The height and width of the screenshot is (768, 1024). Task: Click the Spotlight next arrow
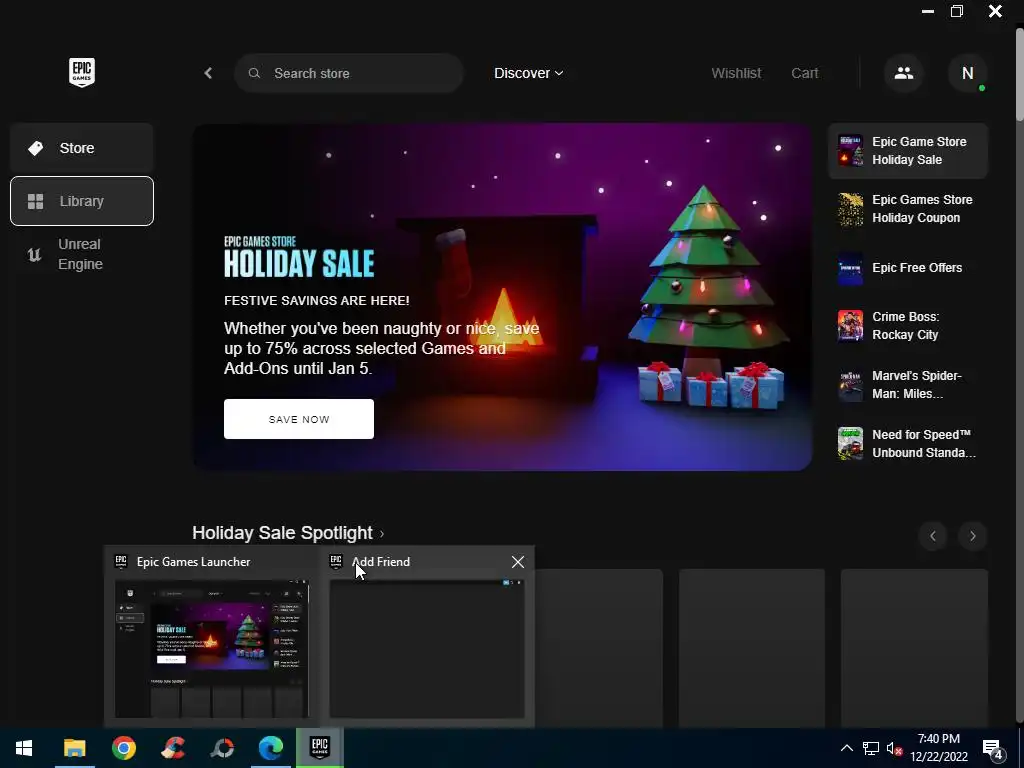click(972, 536)
